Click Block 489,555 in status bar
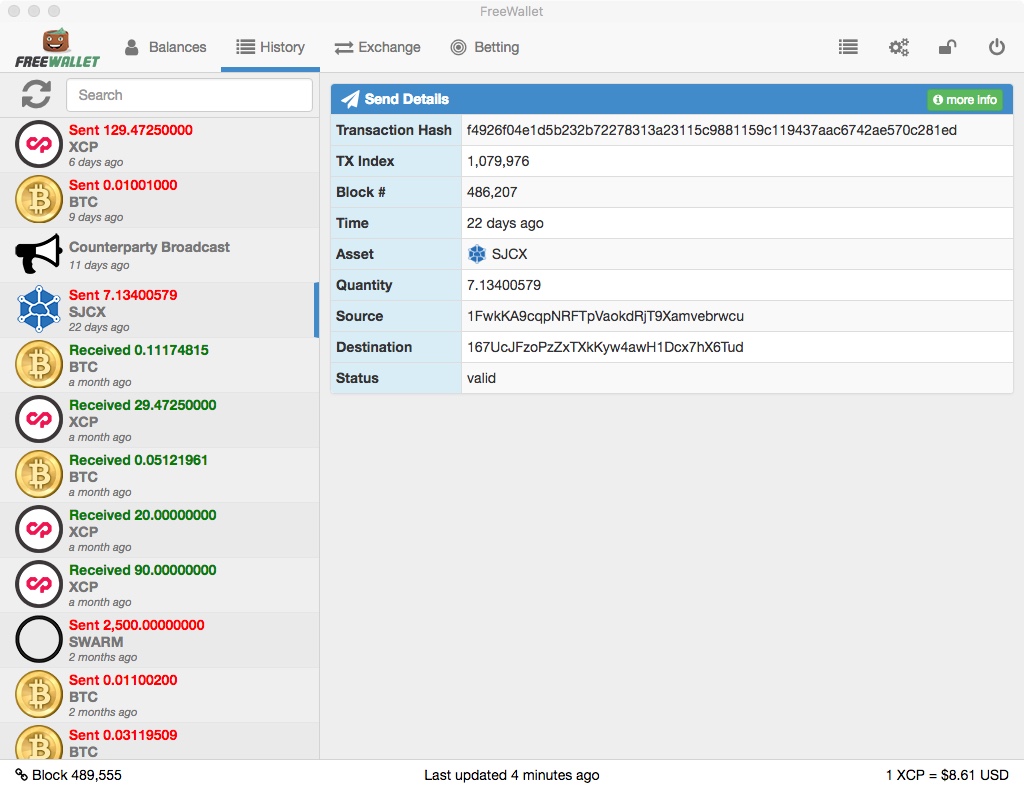 click(x=76, y=775)
